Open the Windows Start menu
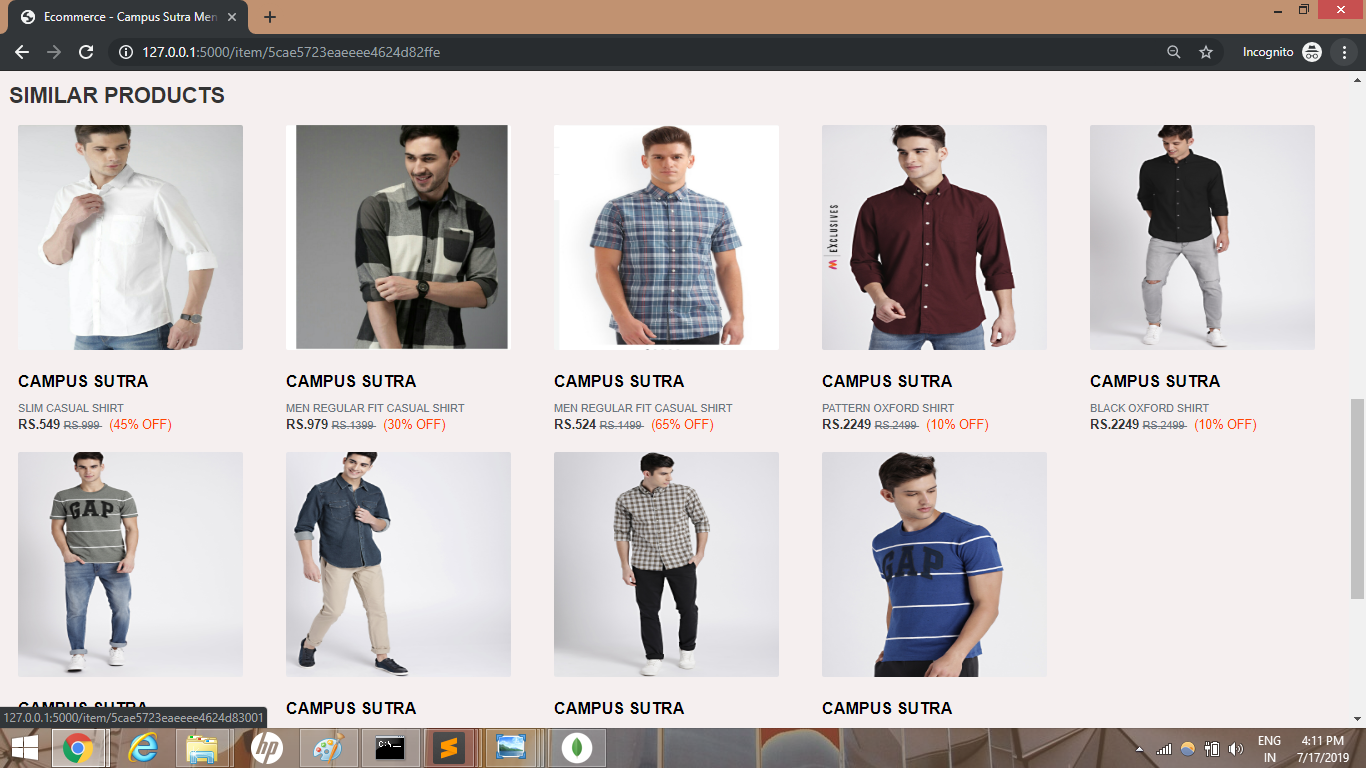This screenshot has width=1366, height=768. [x=24, y=748]
